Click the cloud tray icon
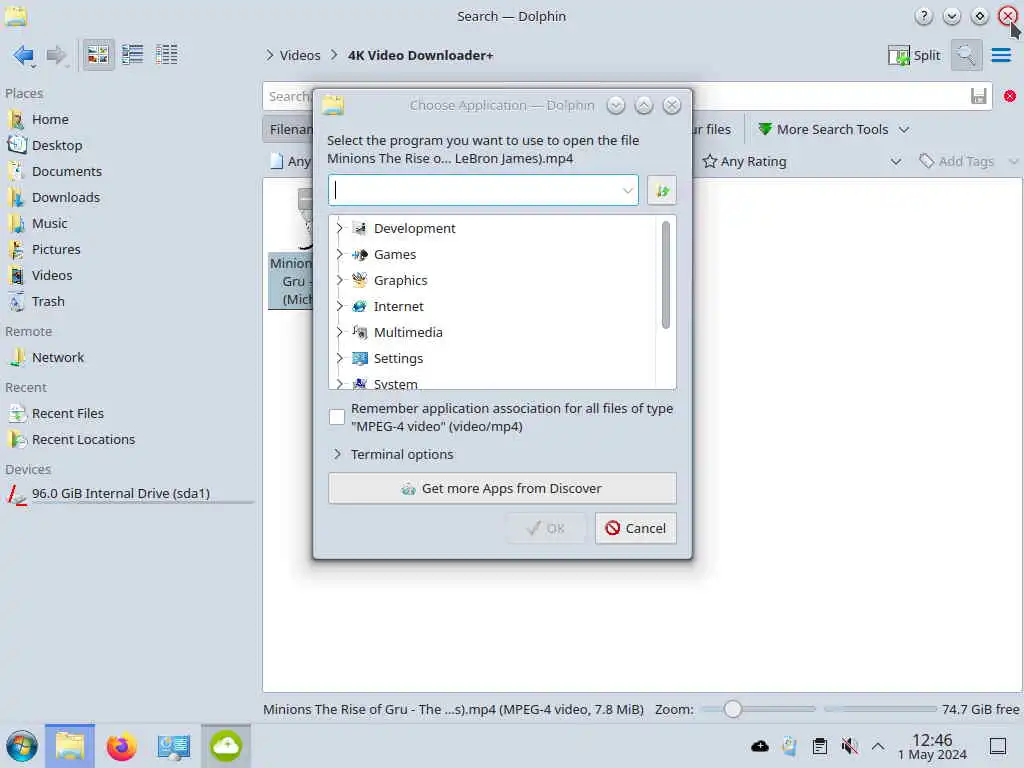 [x=760, y=746]
